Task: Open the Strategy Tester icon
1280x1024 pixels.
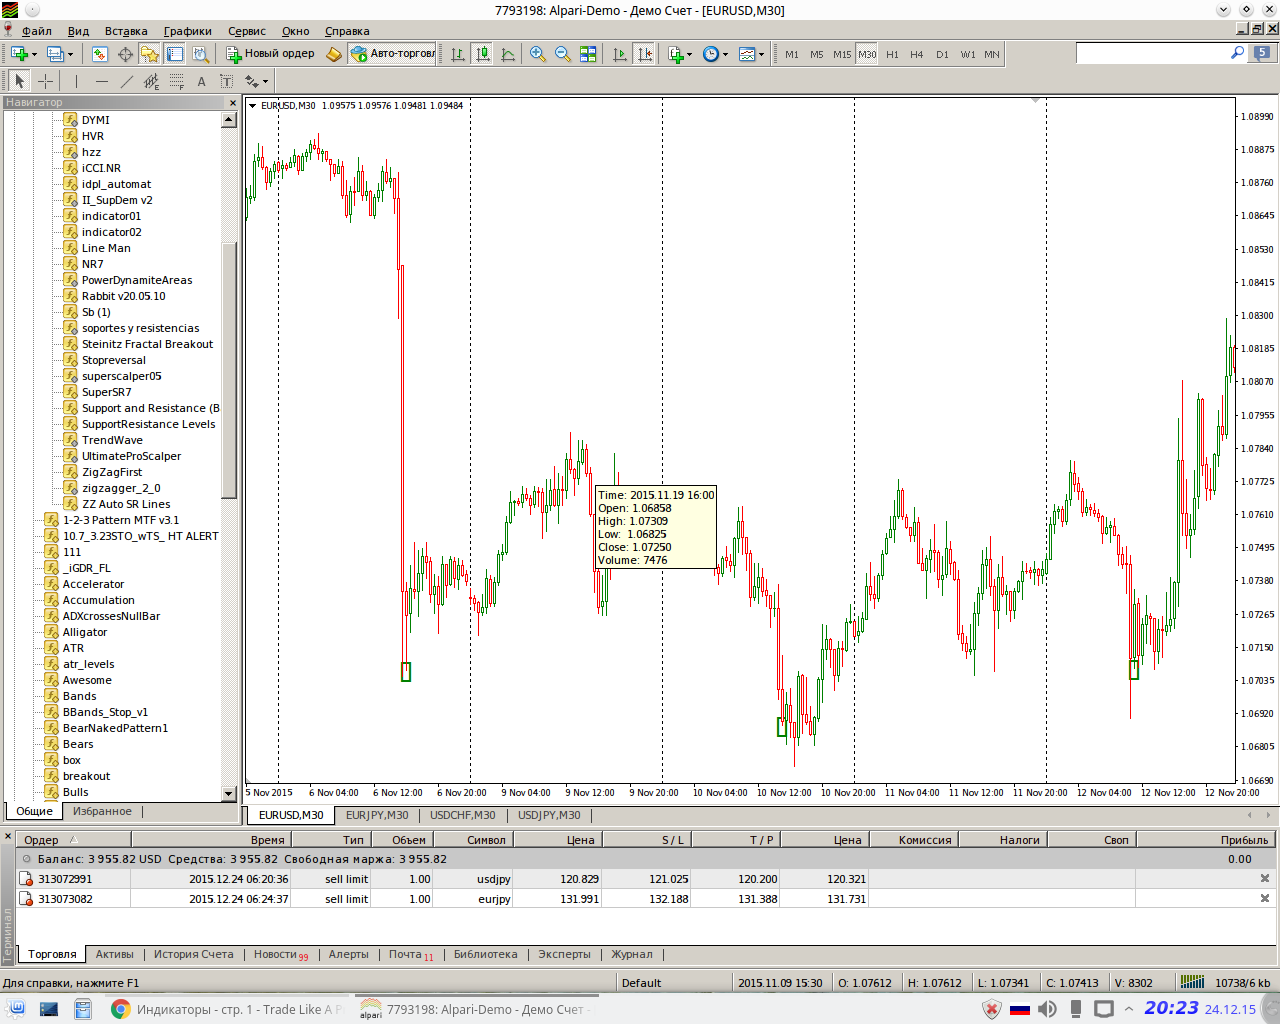Action: point(200,54)
